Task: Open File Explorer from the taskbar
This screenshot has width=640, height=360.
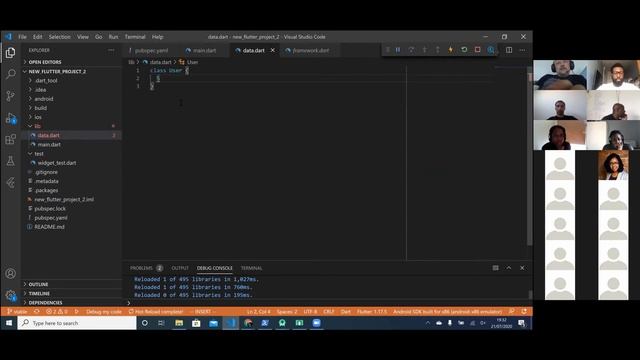Action: point(179,323)
